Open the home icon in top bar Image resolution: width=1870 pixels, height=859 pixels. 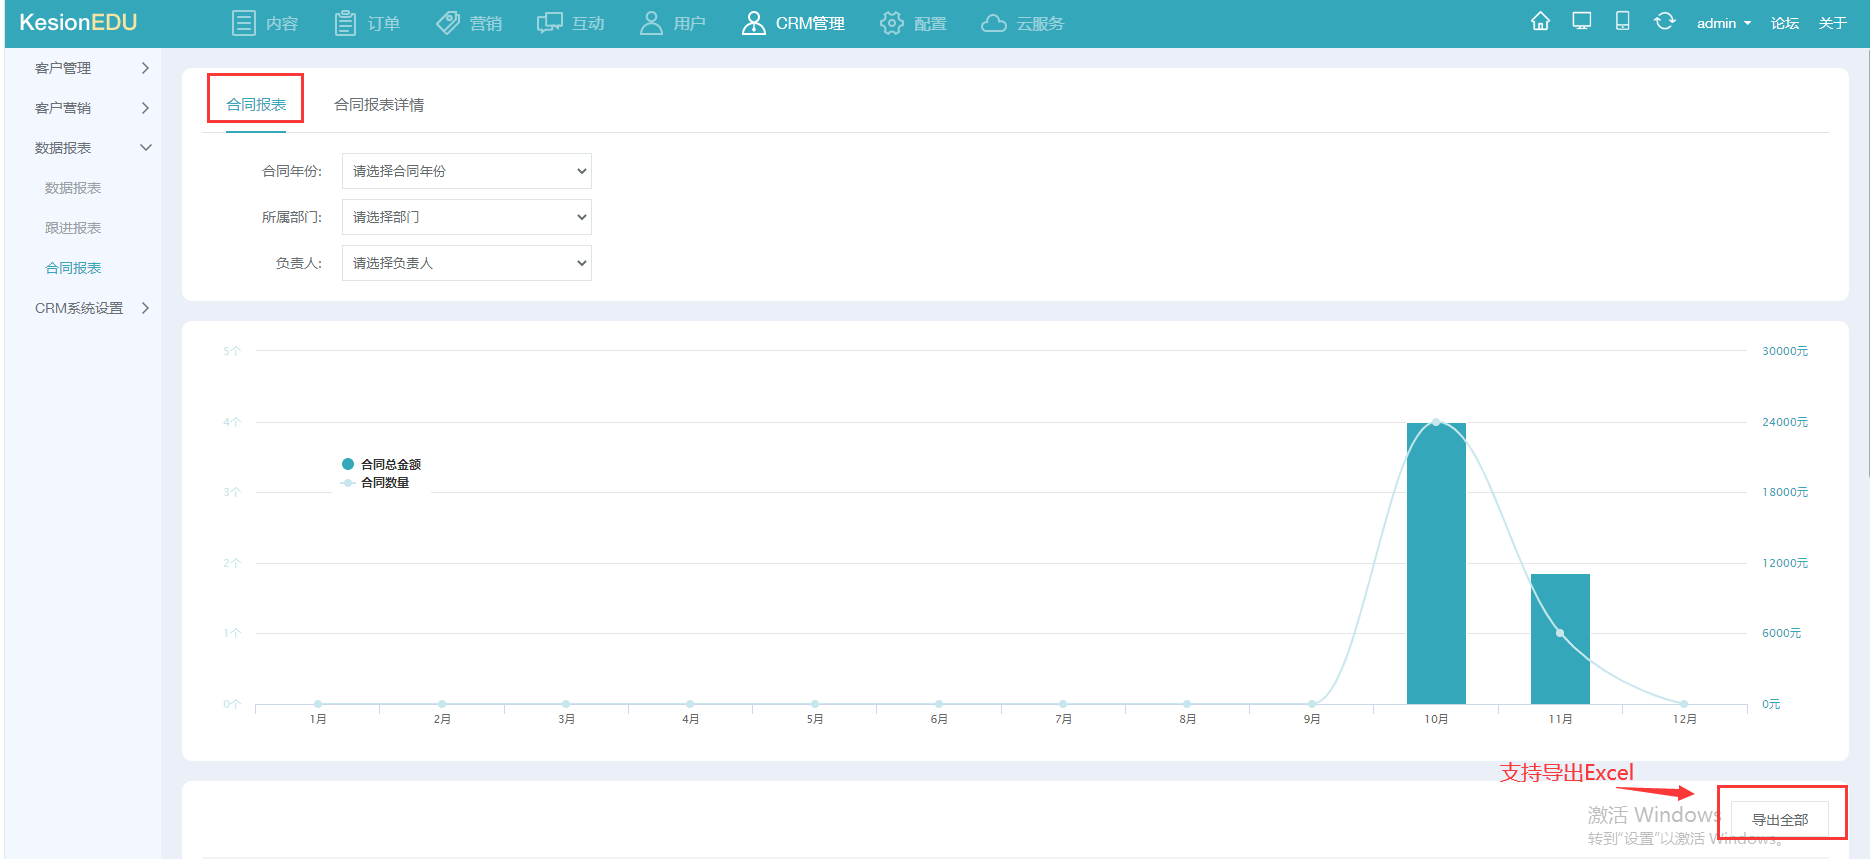click(1540, 21)
